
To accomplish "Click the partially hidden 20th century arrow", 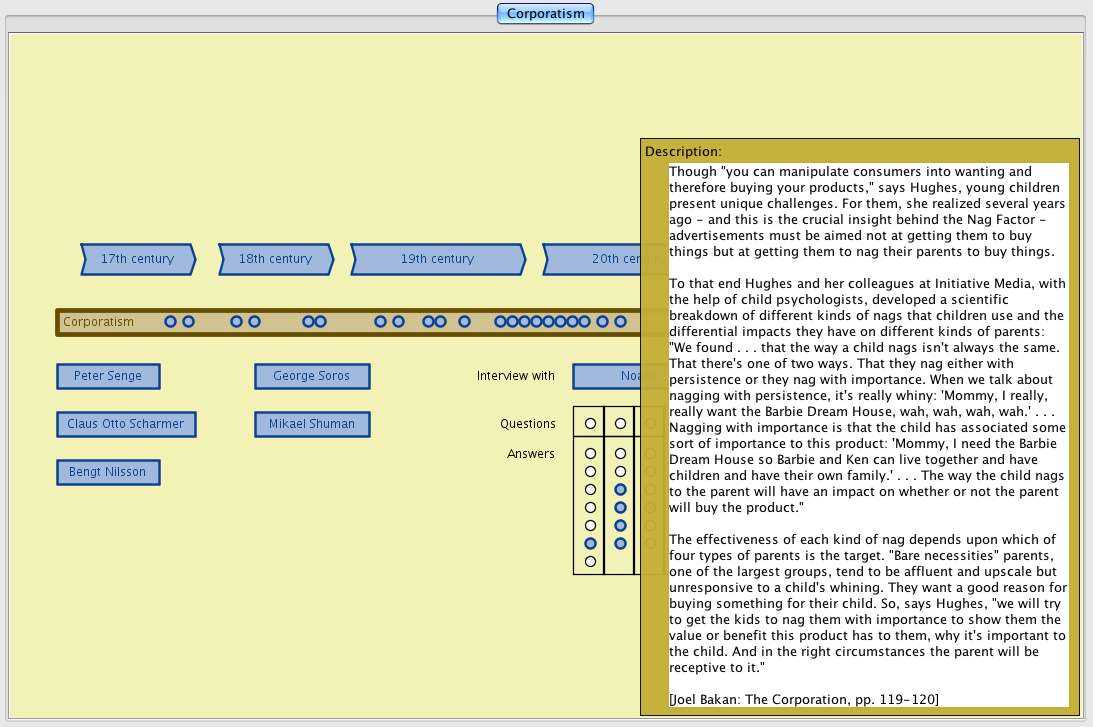I will [595, 259].
